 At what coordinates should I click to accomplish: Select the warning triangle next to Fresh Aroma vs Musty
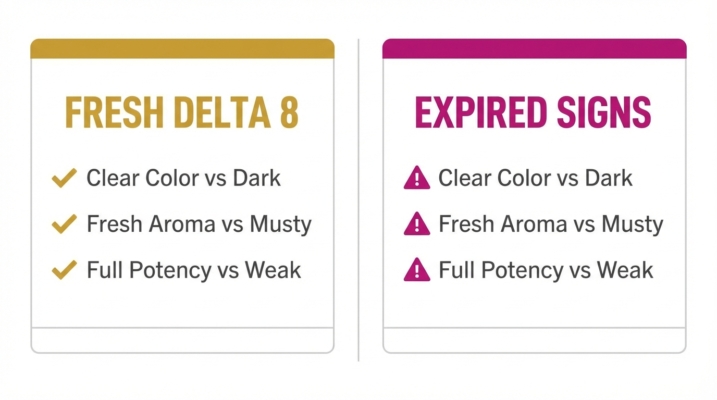(416, 224)
